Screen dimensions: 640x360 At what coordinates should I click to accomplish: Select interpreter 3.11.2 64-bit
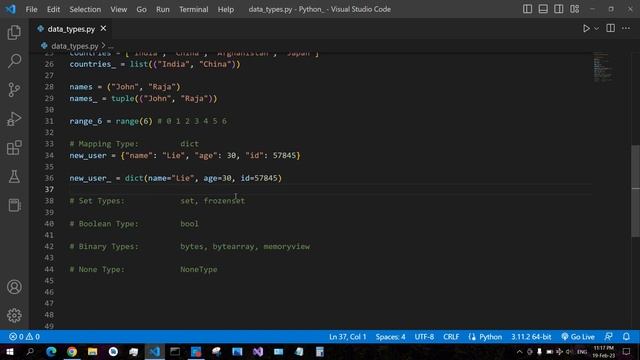pos(531,337)
